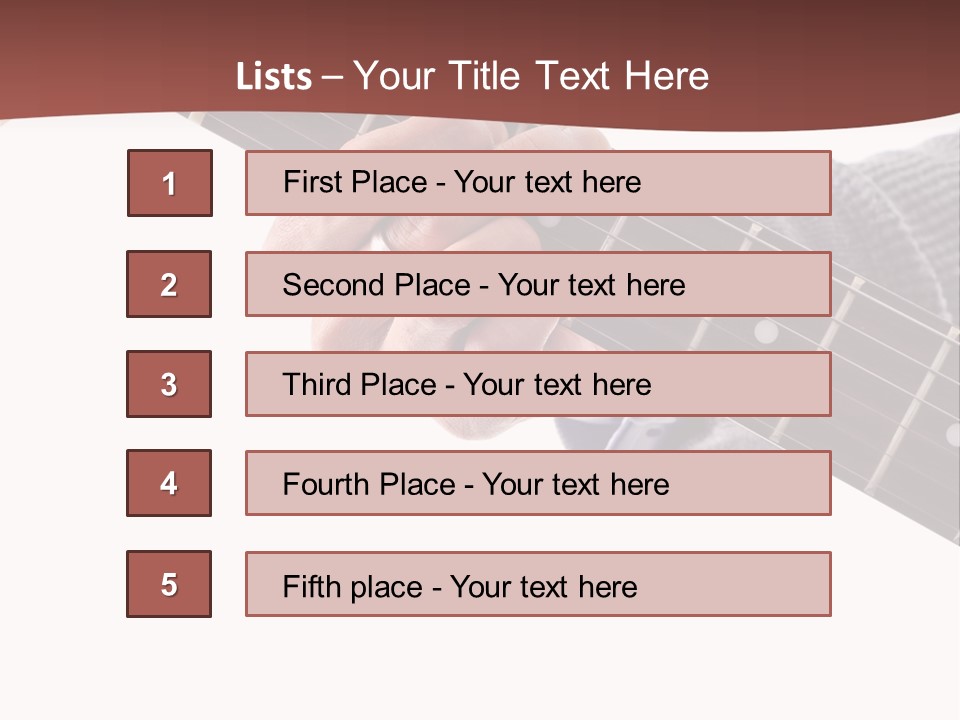
Task: Click the white fret dot on the guitar neck
Action: click(766, 331)
